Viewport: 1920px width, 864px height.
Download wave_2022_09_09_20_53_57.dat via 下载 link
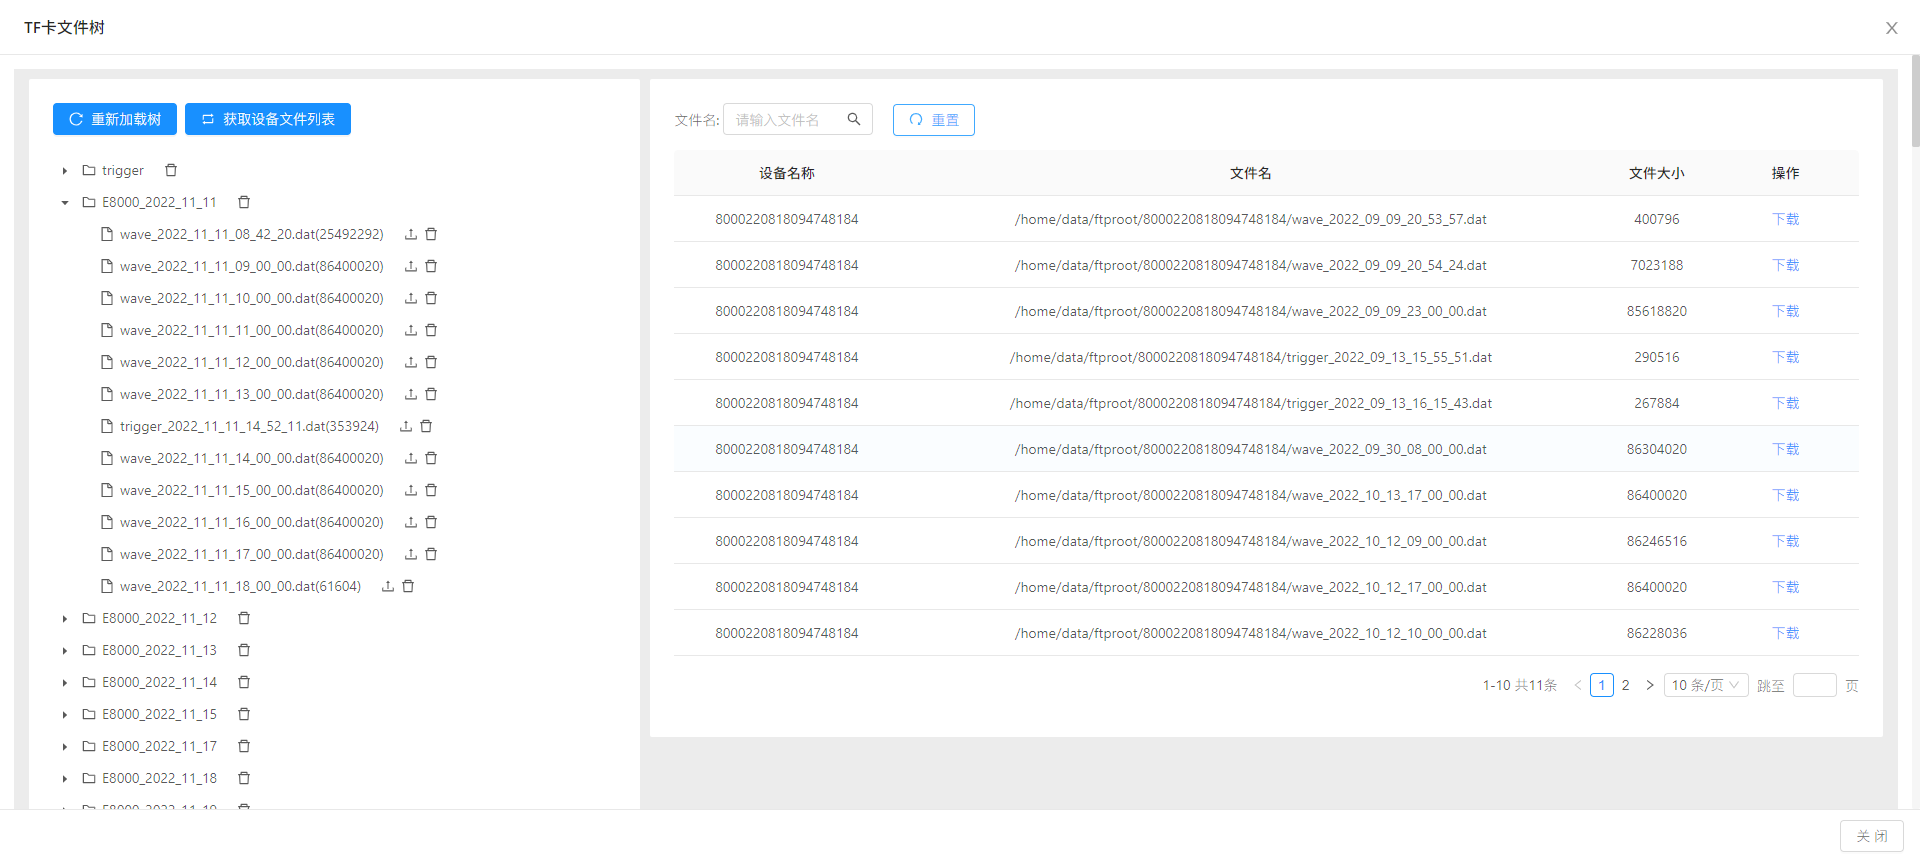[1785, 219]
